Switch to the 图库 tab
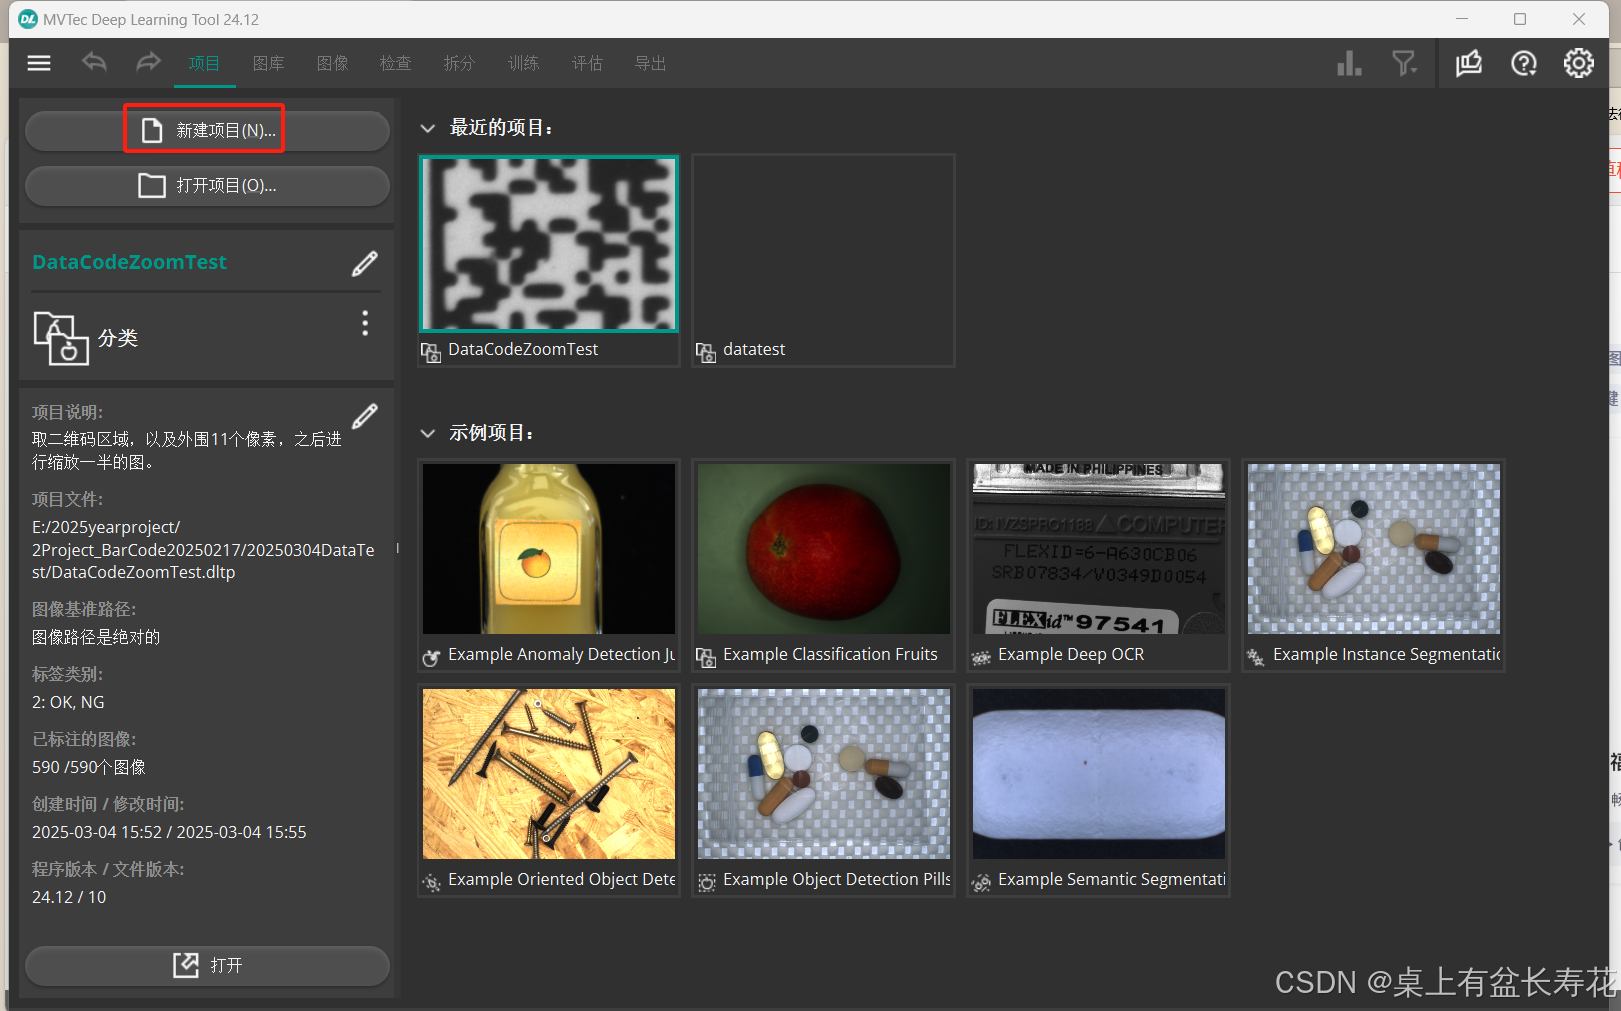This screenshot has height=1011, width=1621. 268,63
